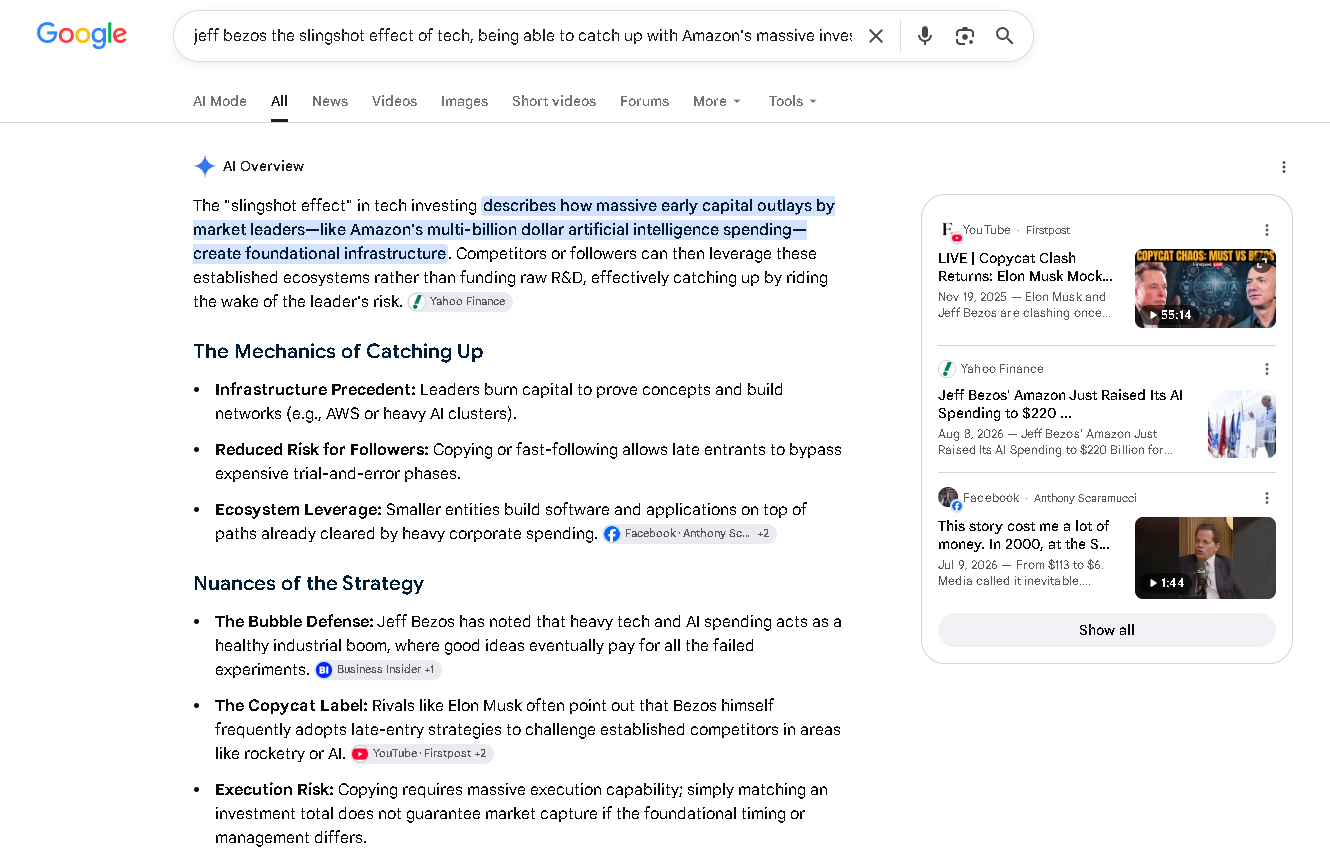Play the 1:44 Scaramucci video thumbnail
Image resolution: width=1330 pixels, height=857 pixels.
[x=1205, y=558]
